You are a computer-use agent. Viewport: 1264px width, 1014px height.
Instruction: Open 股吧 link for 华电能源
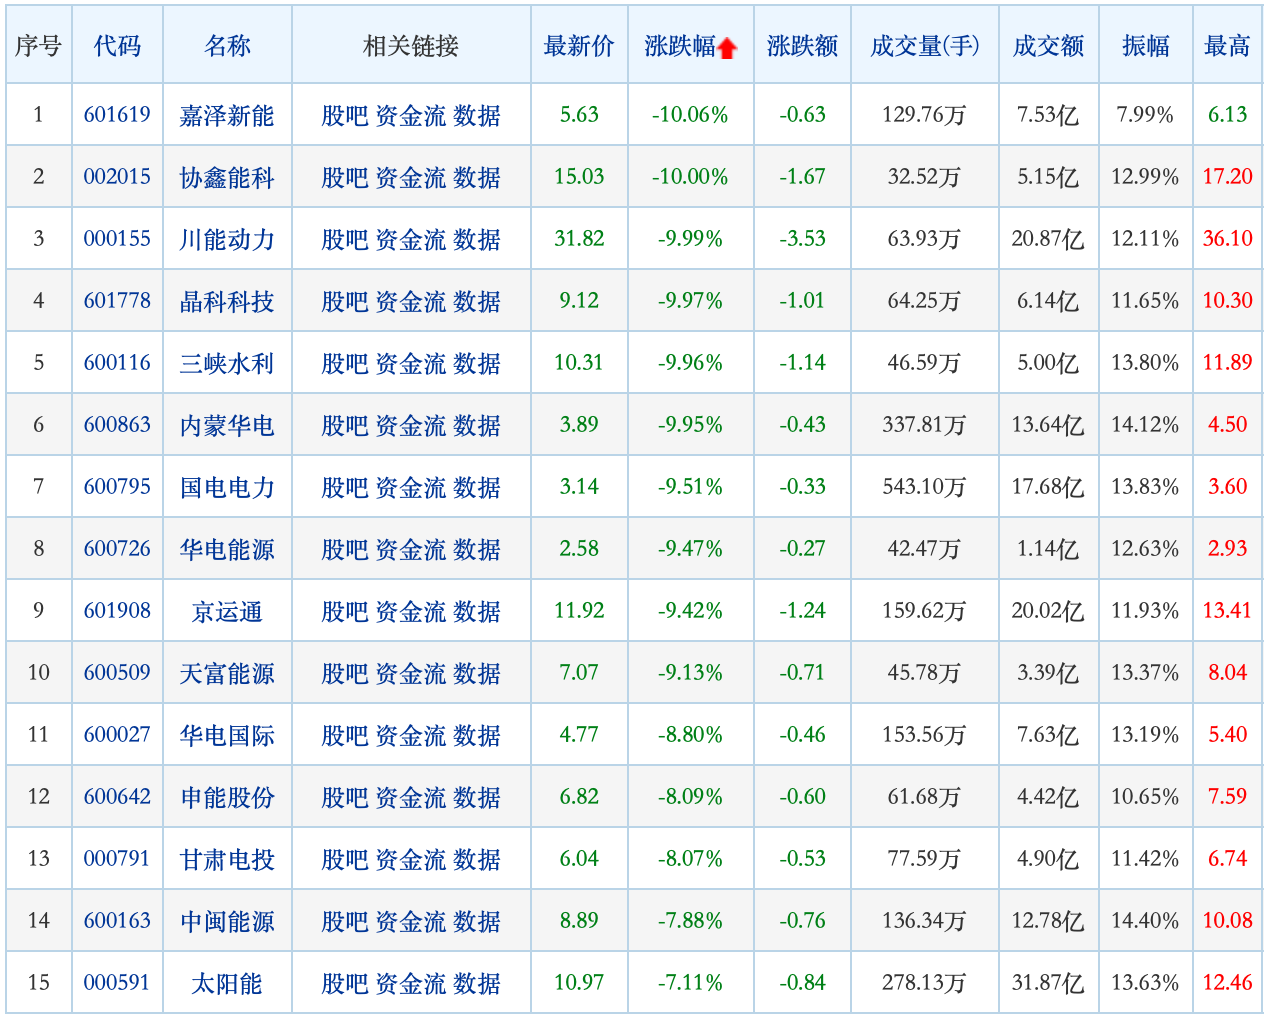coord(345,549)
